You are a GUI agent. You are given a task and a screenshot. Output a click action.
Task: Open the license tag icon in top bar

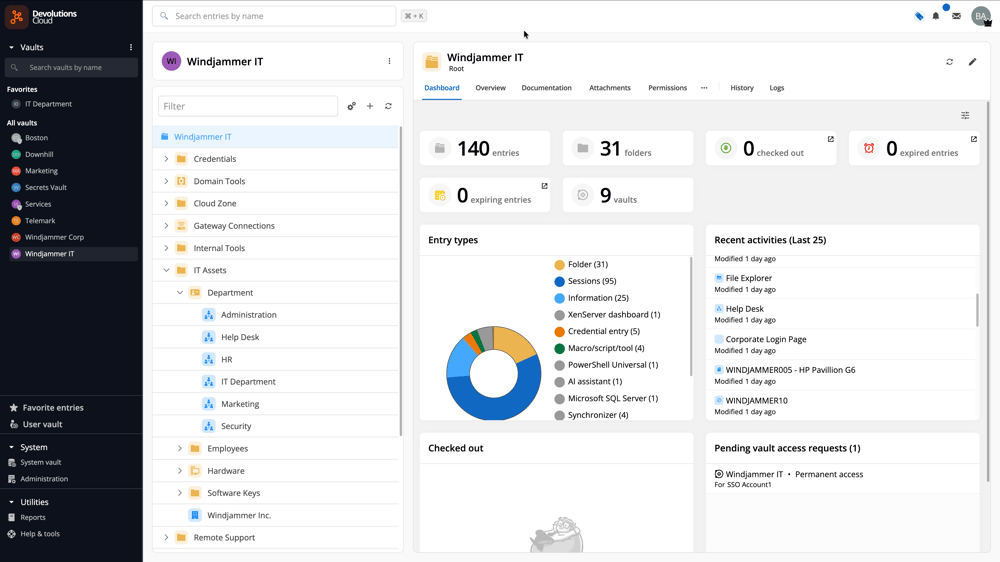pyautogui.click(x=919, y=16)
